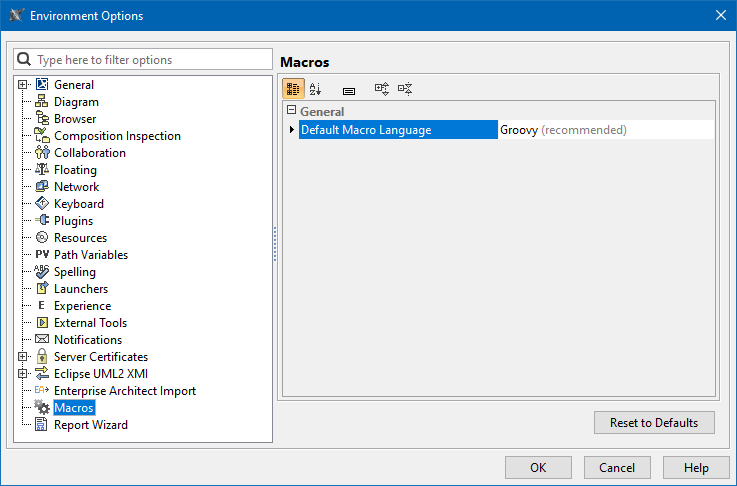This screenshot has width=737, height=486.
Task: Click arrow beside Default Macro Language
Action: pyautogui.click(x=291, y=130)
